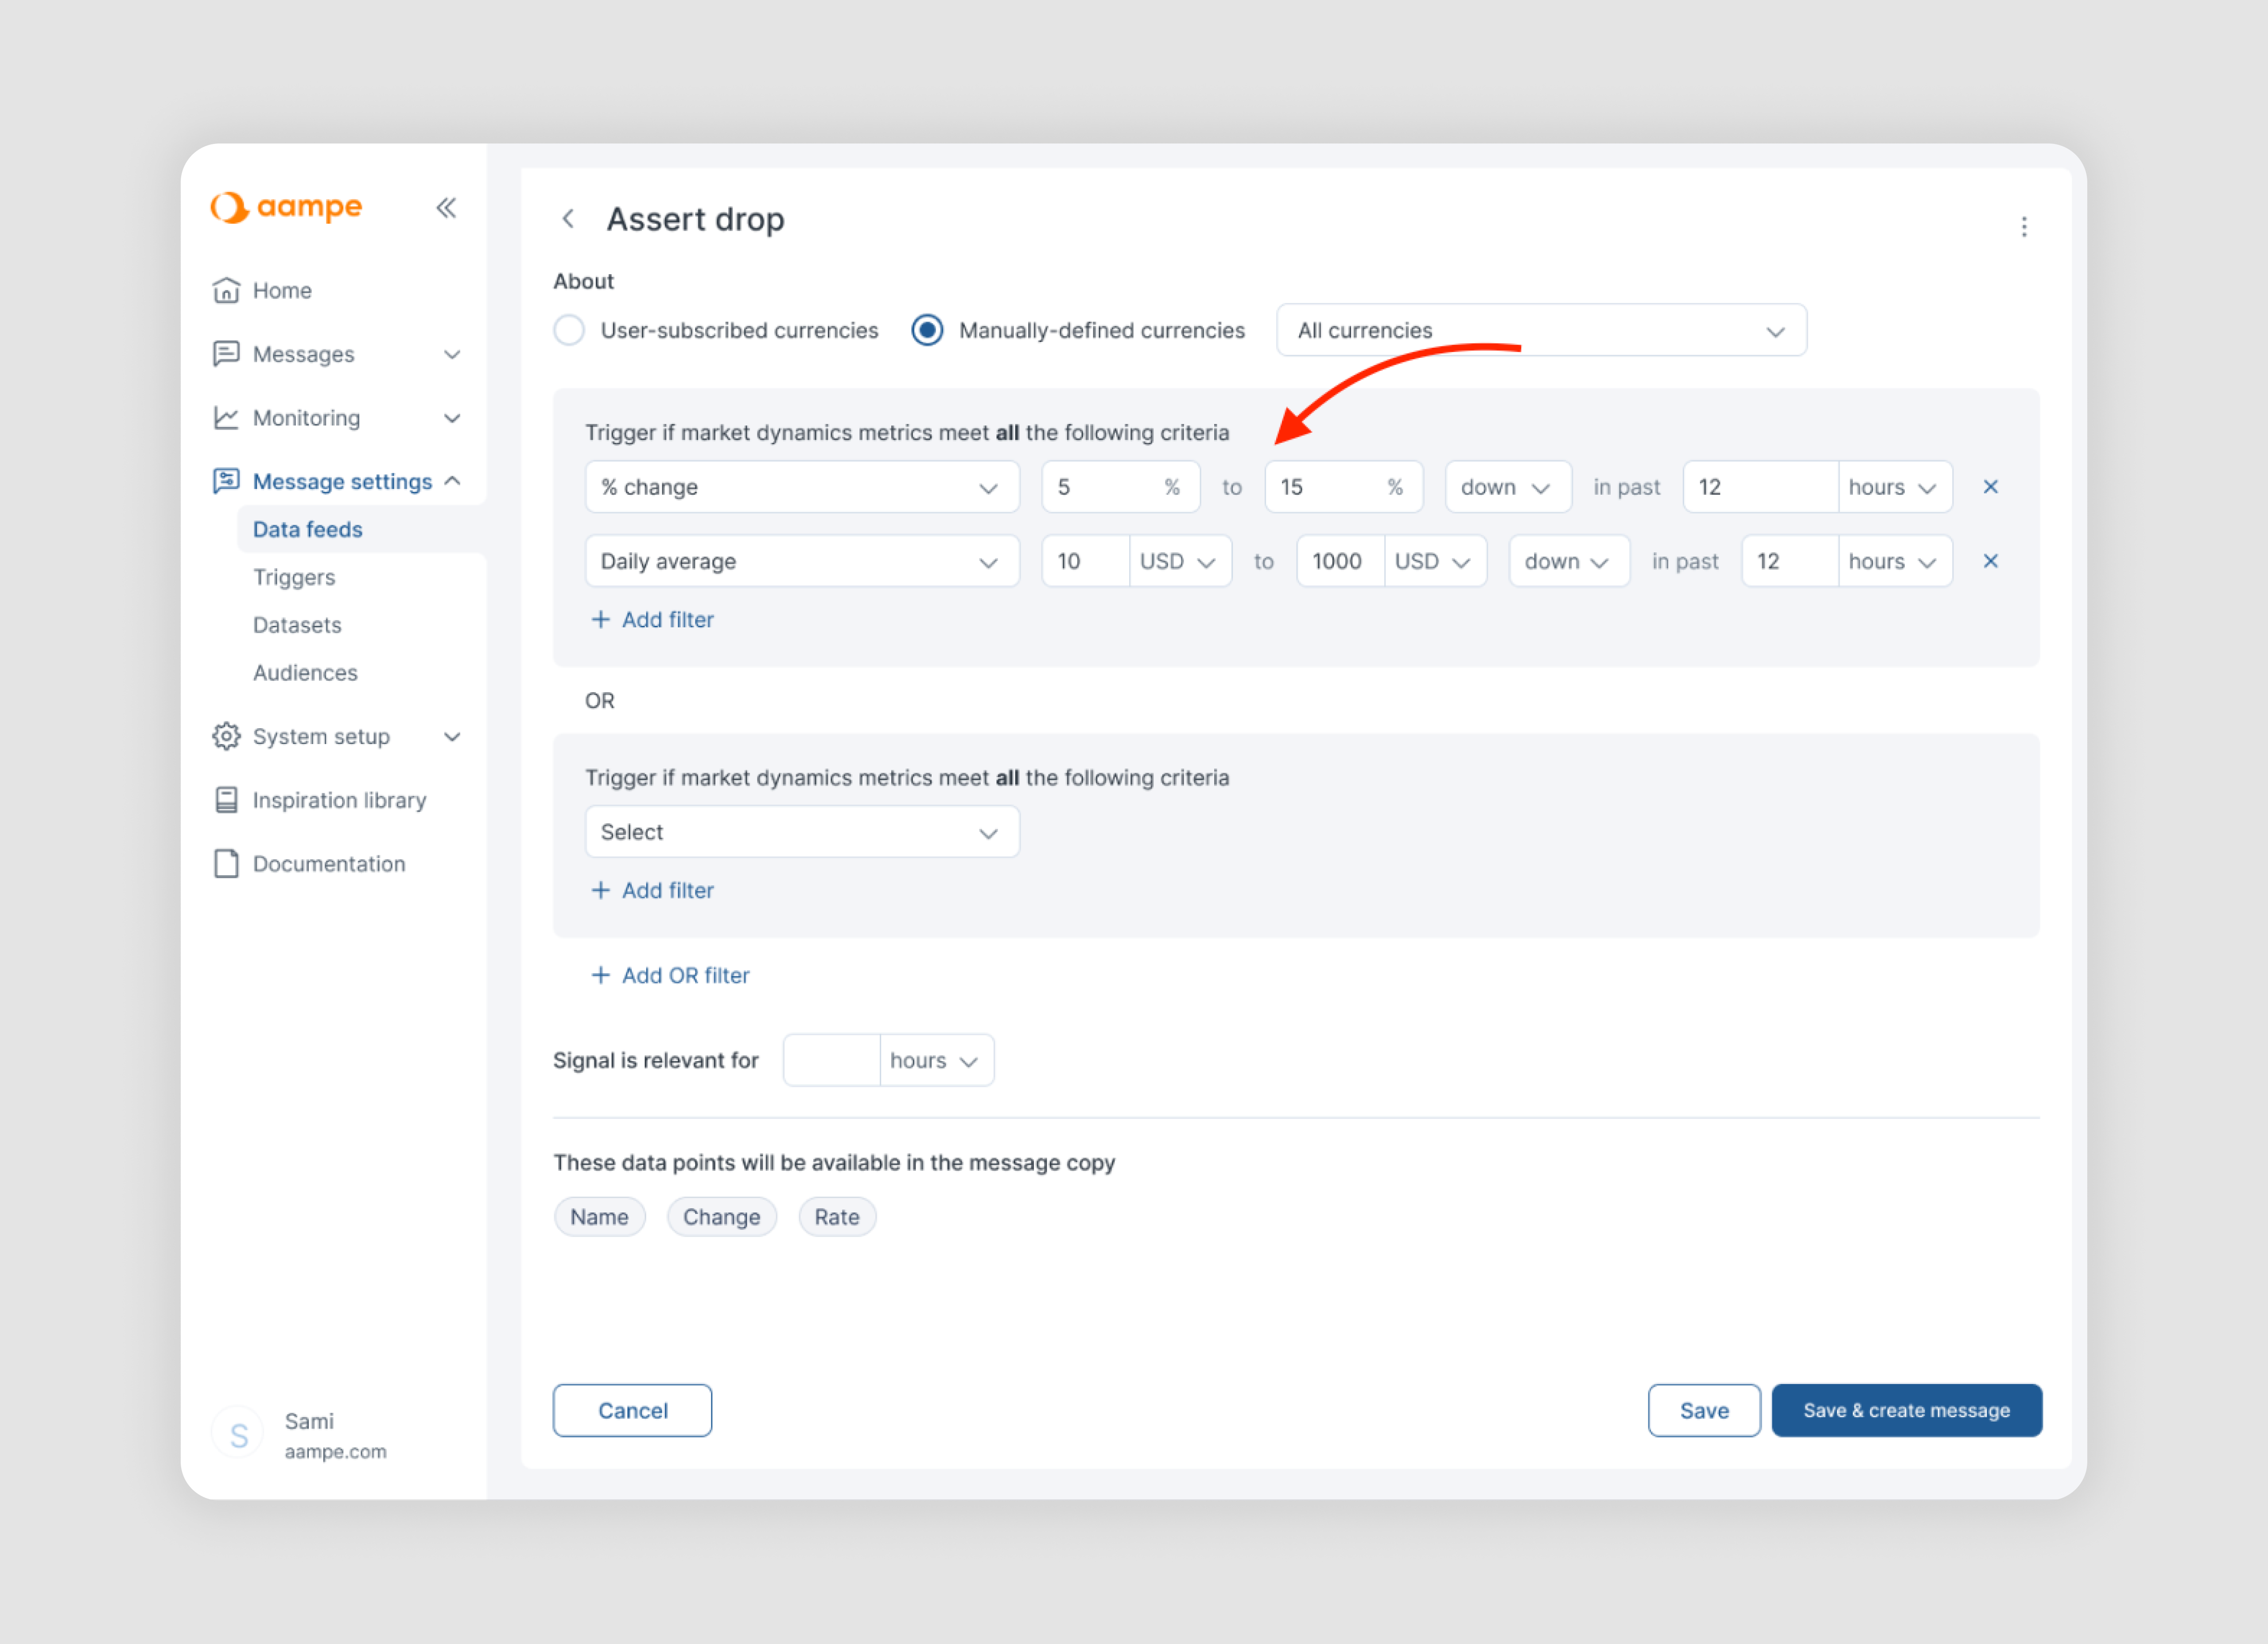Expand the Monitoring menu chevron
The height and width of the screenshot is (1644, 2268).
[x=452, y=418]
